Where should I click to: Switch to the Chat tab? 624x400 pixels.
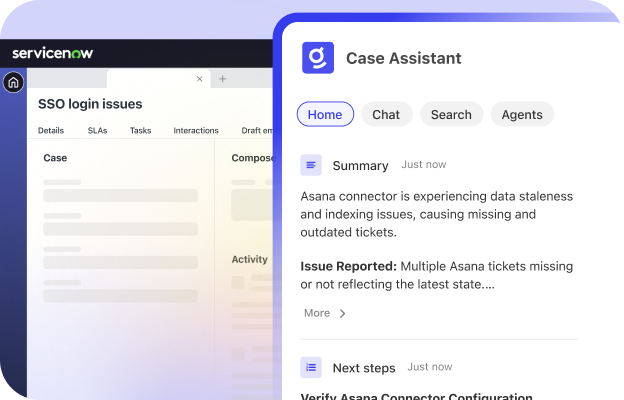[x=386, y=114]
